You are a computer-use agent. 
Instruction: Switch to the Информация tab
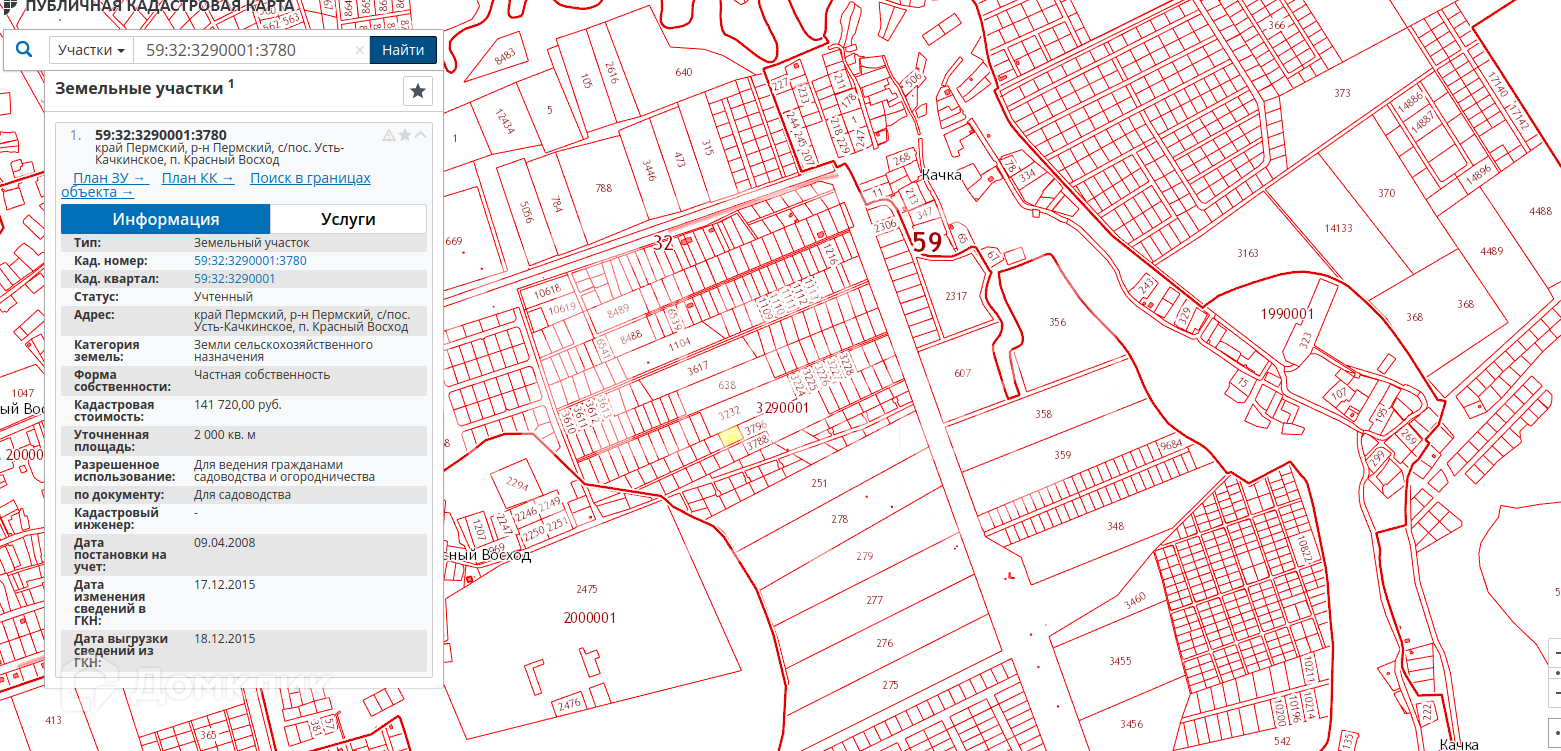[x=166, y=219]
